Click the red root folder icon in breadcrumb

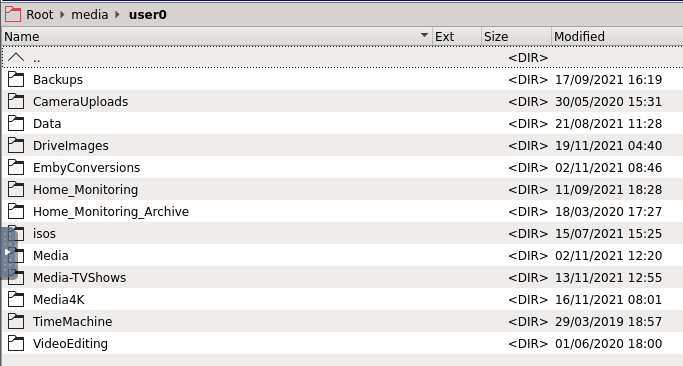pos(13,14)
